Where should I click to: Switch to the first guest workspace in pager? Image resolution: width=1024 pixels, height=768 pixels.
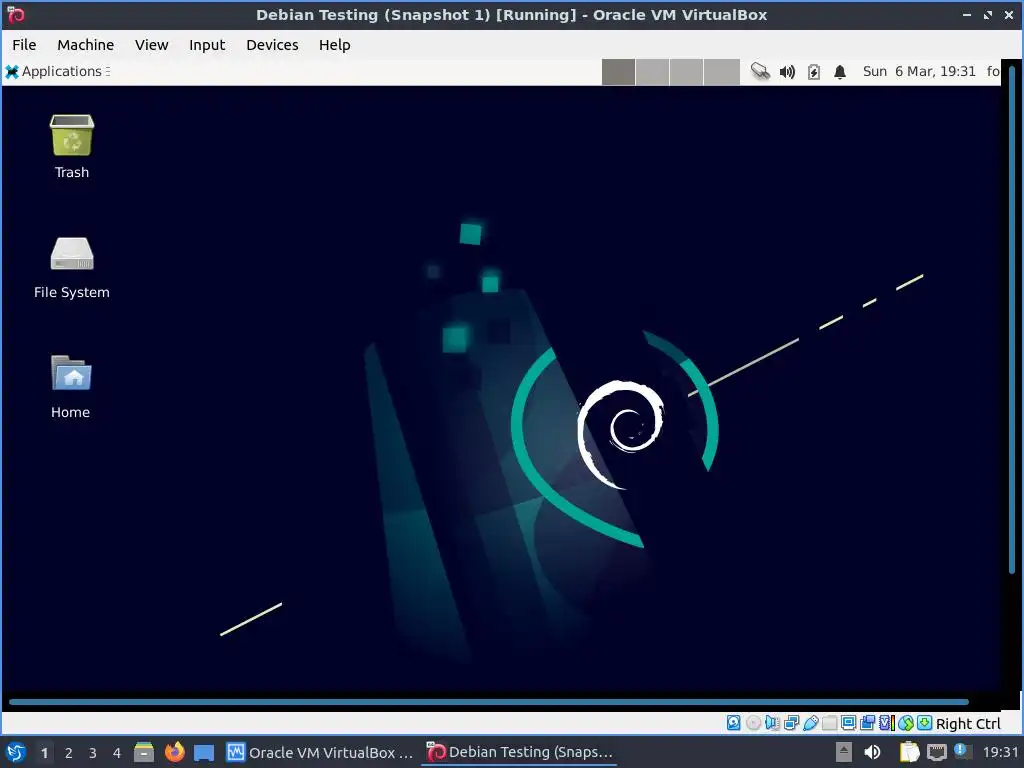point(618,72)
